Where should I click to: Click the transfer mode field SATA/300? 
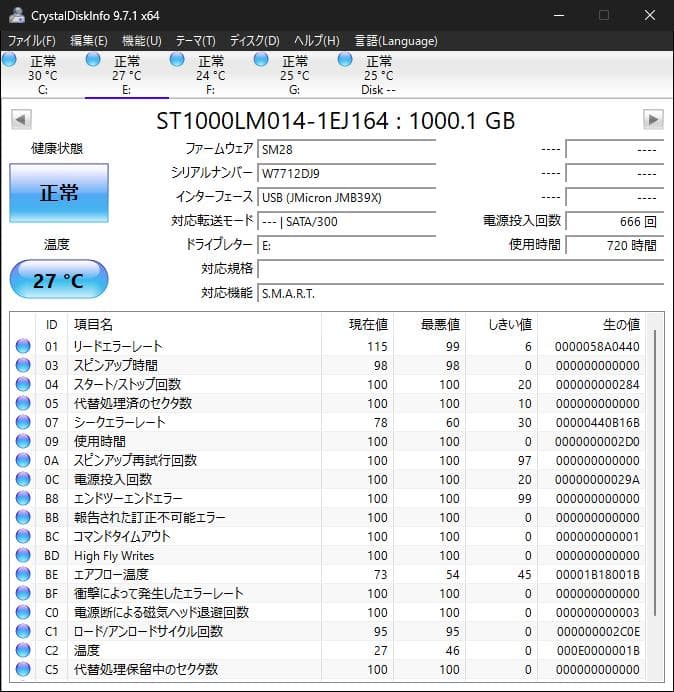click(x=346, y=221)
